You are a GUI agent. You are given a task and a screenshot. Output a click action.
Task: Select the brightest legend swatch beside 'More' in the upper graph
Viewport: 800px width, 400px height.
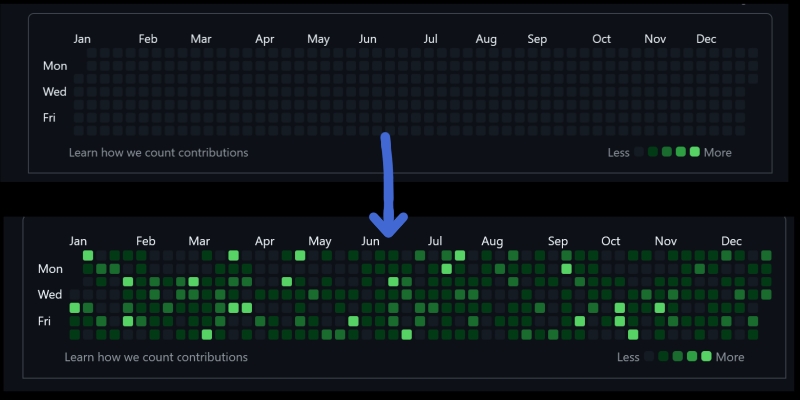click(695, 152)
